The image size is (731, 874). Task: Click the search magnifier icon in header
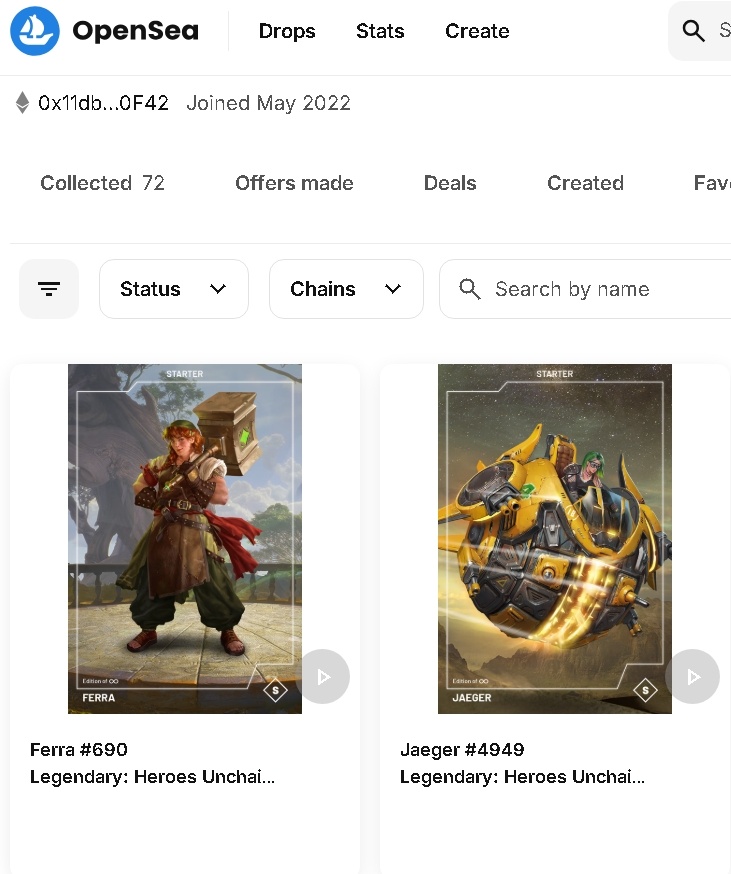[694, 31]
